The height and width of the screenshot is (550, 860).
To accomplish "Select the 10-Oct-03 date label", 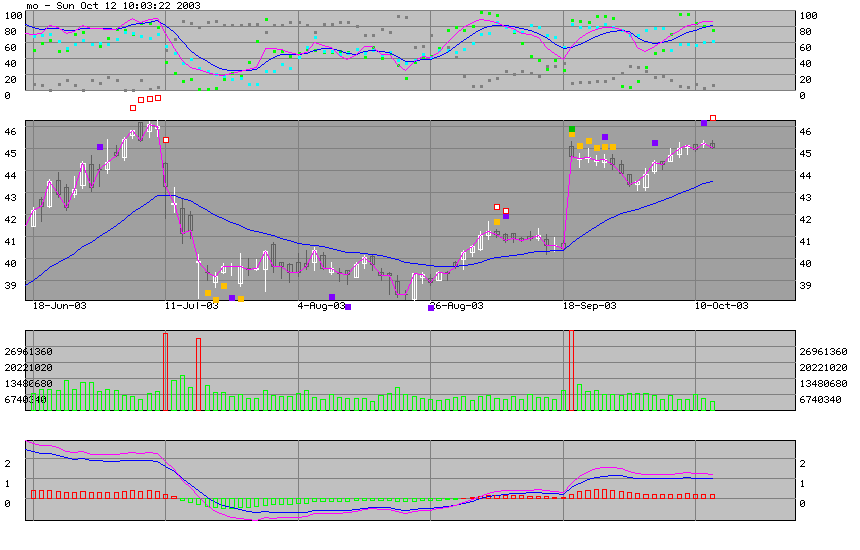I will tap(722, 306).
